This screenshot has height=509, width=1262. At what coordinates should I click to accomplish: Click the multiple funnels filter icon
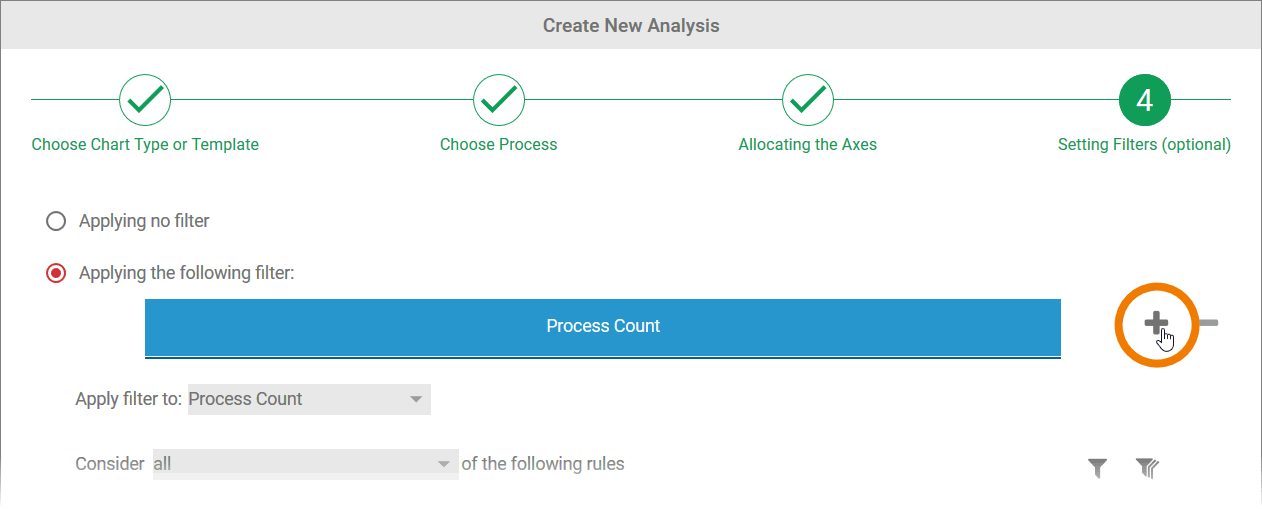click(1146, 467)
